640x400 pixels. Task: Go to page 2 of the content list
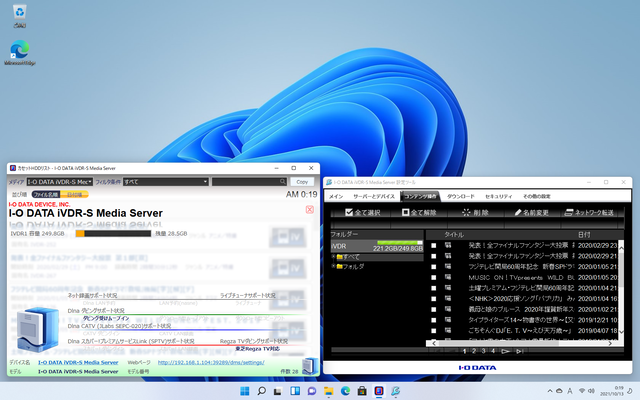click(474, 351)
